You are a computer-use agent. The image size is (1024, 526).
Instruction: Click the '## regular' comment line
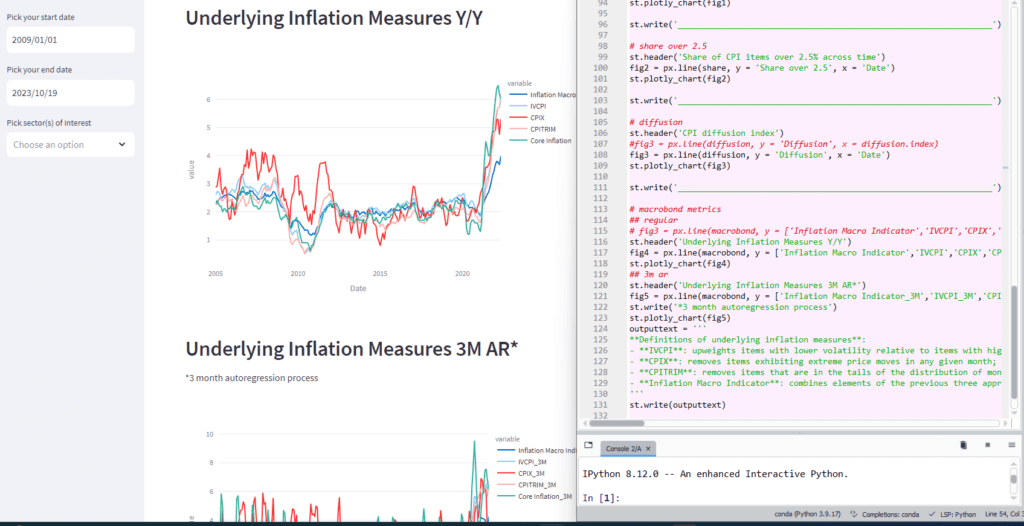(653, 220)
